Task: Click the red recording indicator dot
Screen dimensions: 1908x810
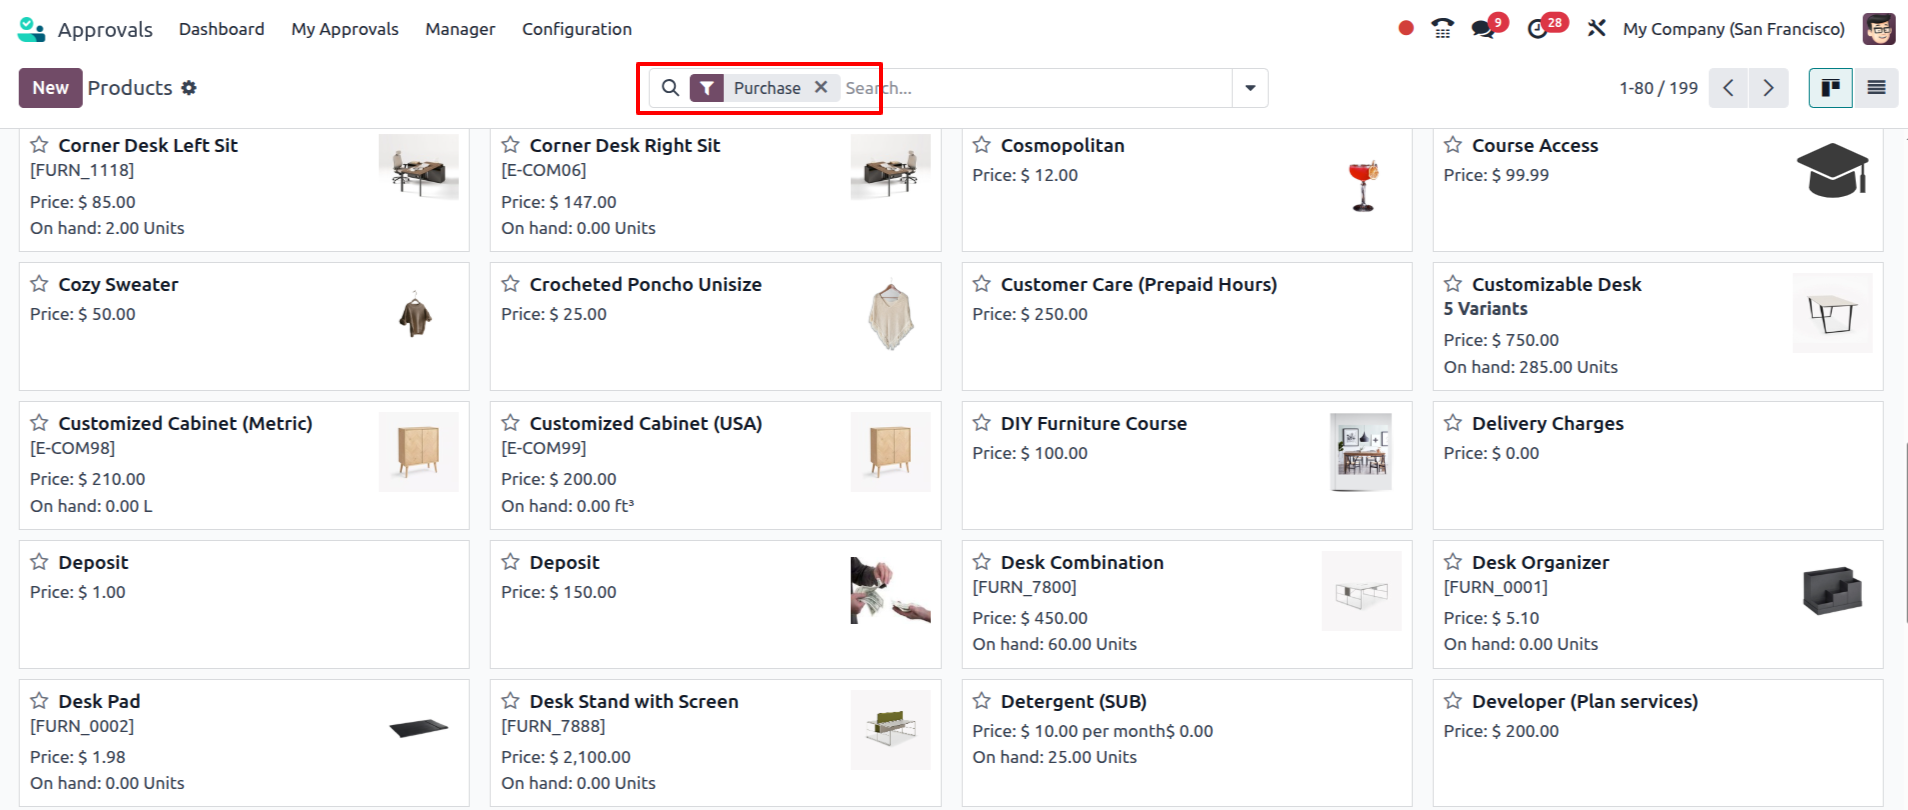Action: click(x=1406, y=28)
